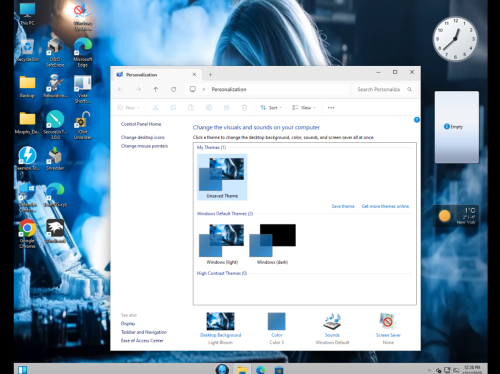The image size is (500, 374).
Task: Click the alien head taskbar icon
Action: (222, 369)
